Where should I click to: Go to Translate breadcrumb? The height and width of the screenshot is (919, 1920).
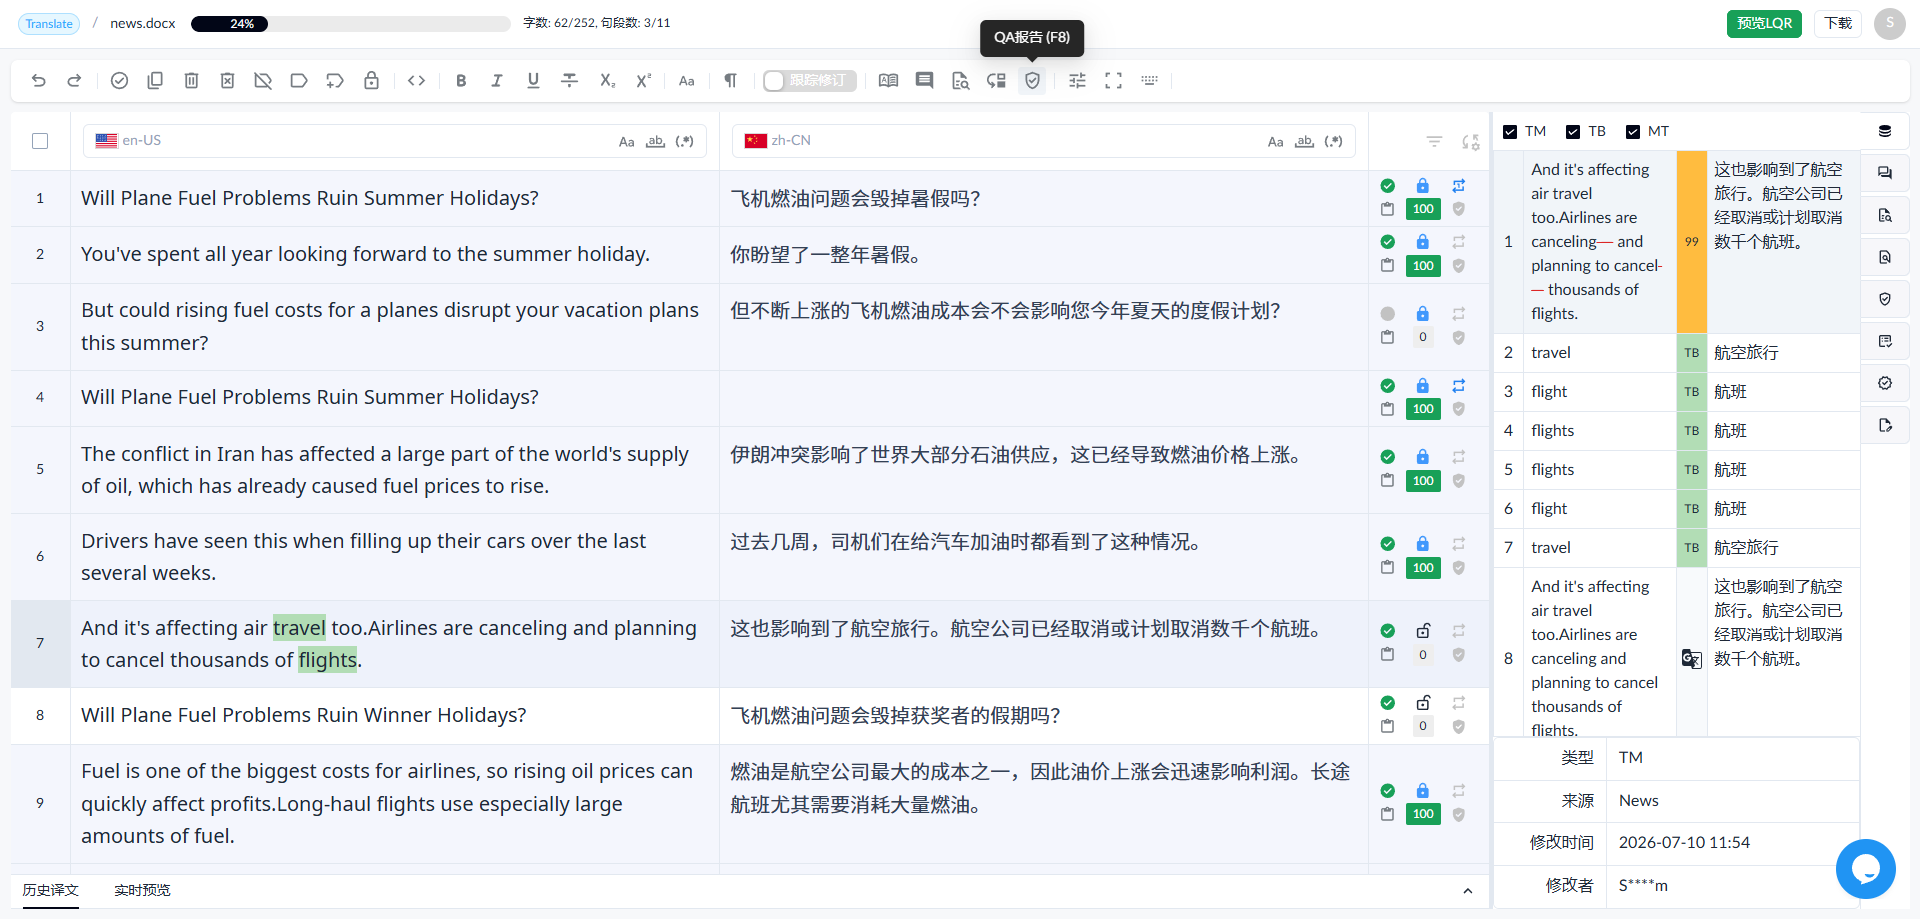tap(49, 24)
